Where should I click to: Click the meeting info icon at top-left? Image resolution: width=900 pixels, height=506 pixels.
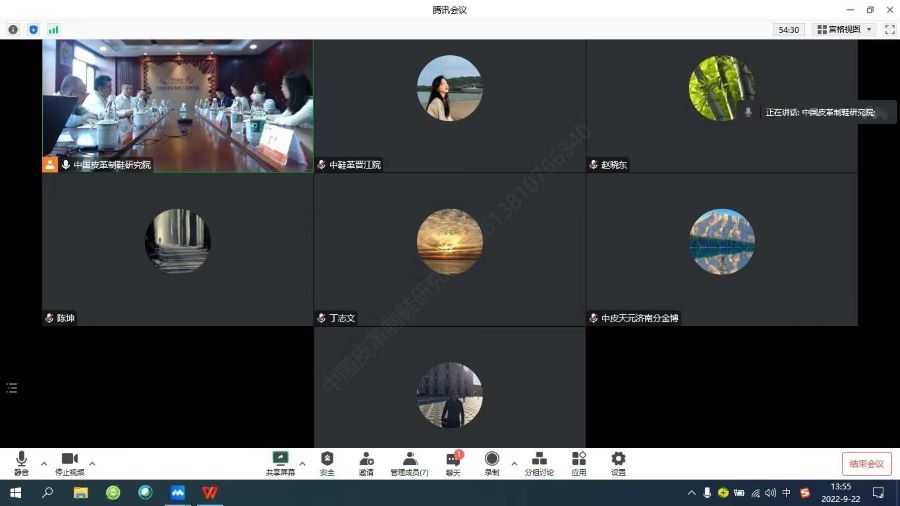pos(13,30)
